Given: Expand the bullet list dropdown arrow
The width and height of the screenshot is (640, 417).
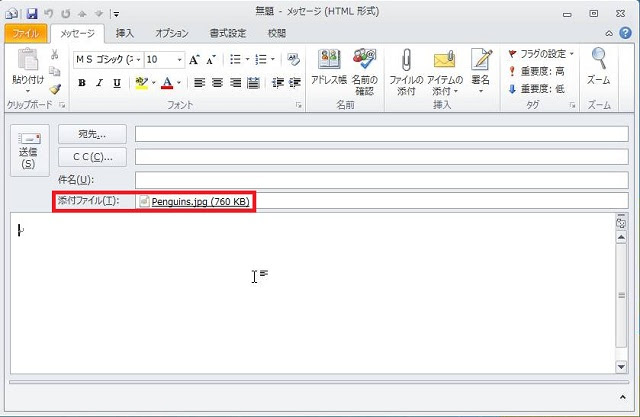Looking at the screenshot, I should (247, 60).
